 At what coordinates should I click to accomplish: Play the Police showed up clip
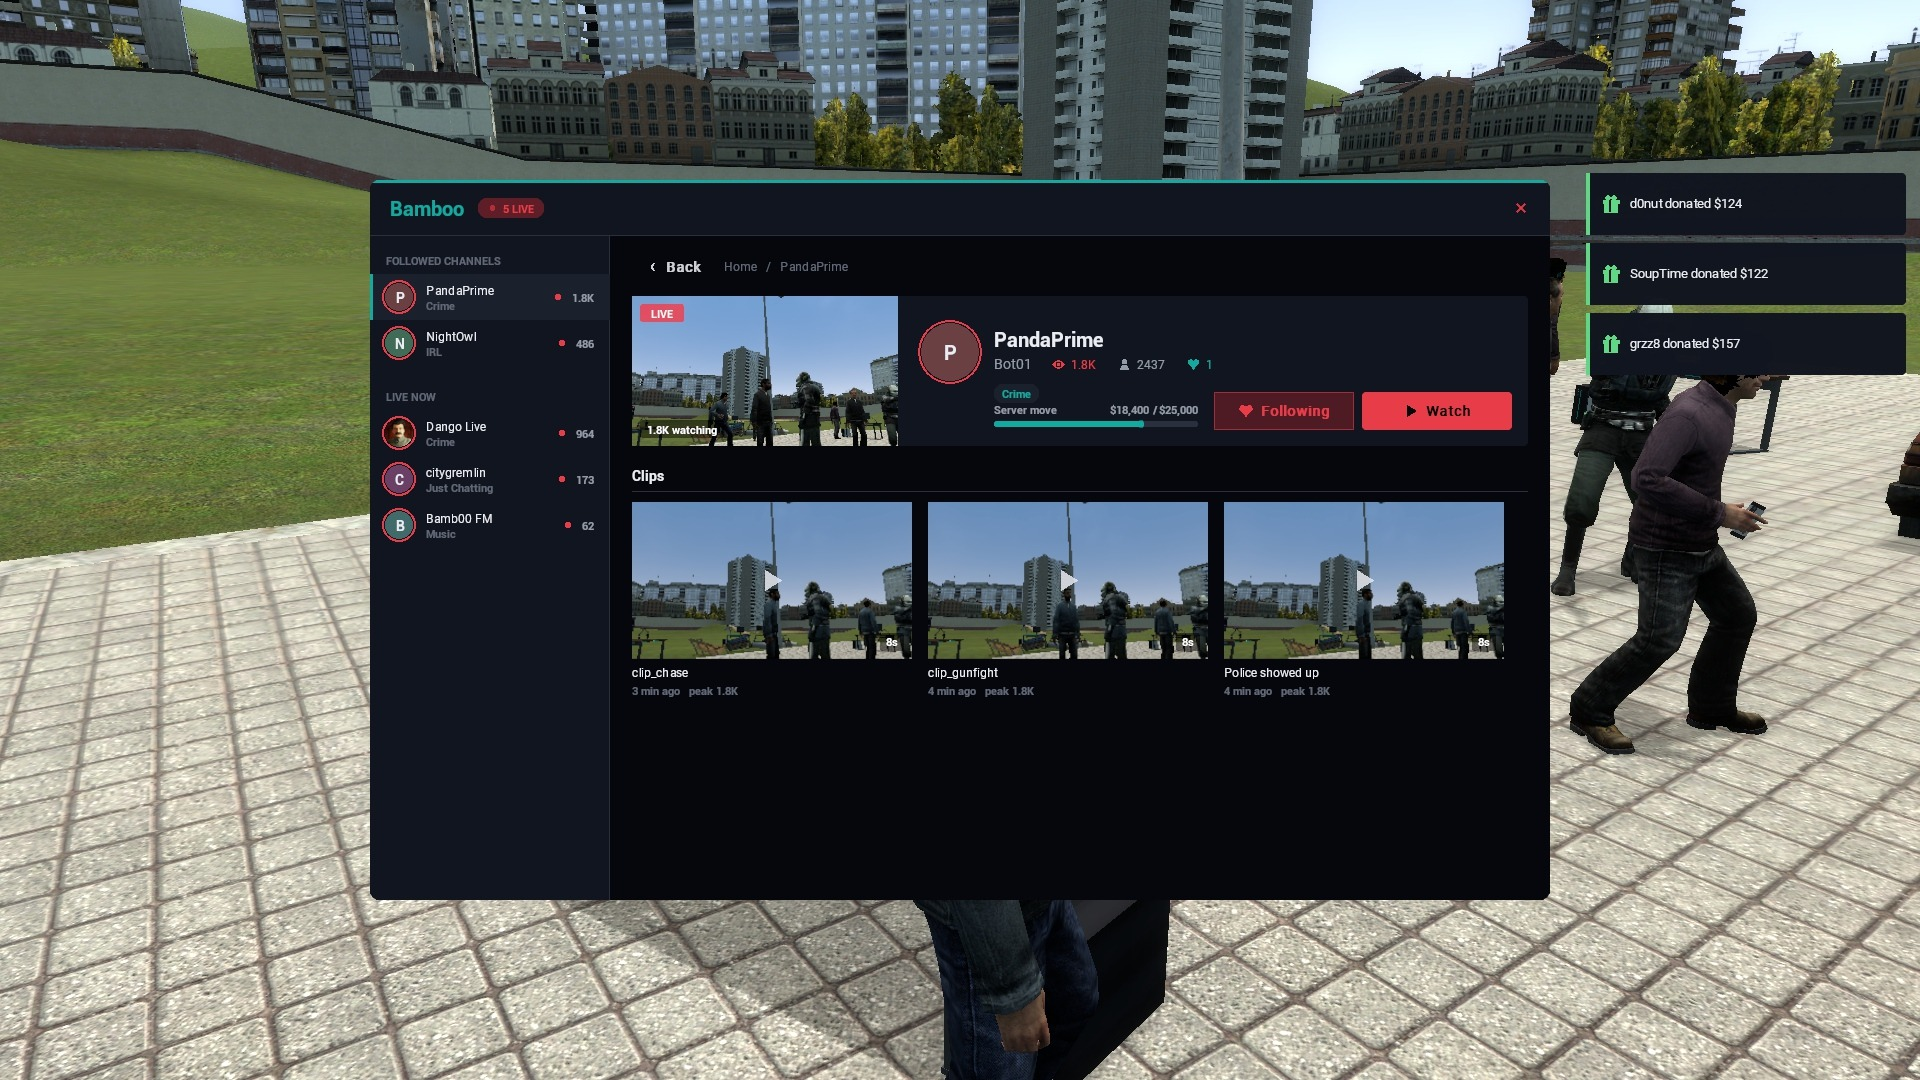click(1364, 580)
